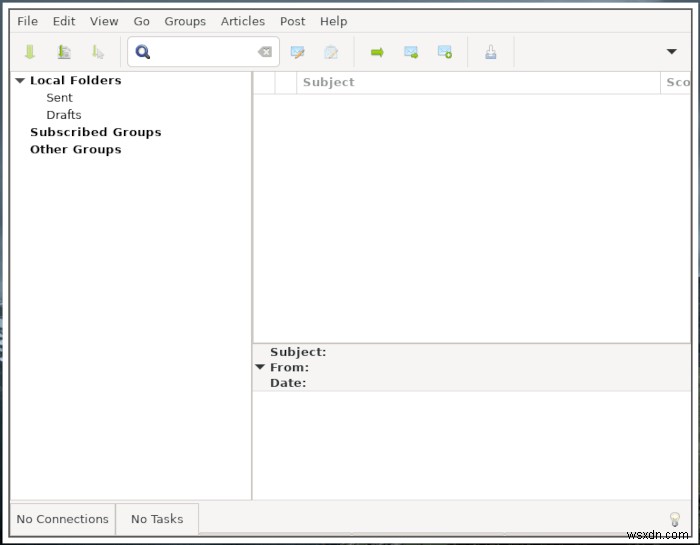Click the partially visible Score column header
The height and width of the screenshot is (545, 700).
point(676,83)
